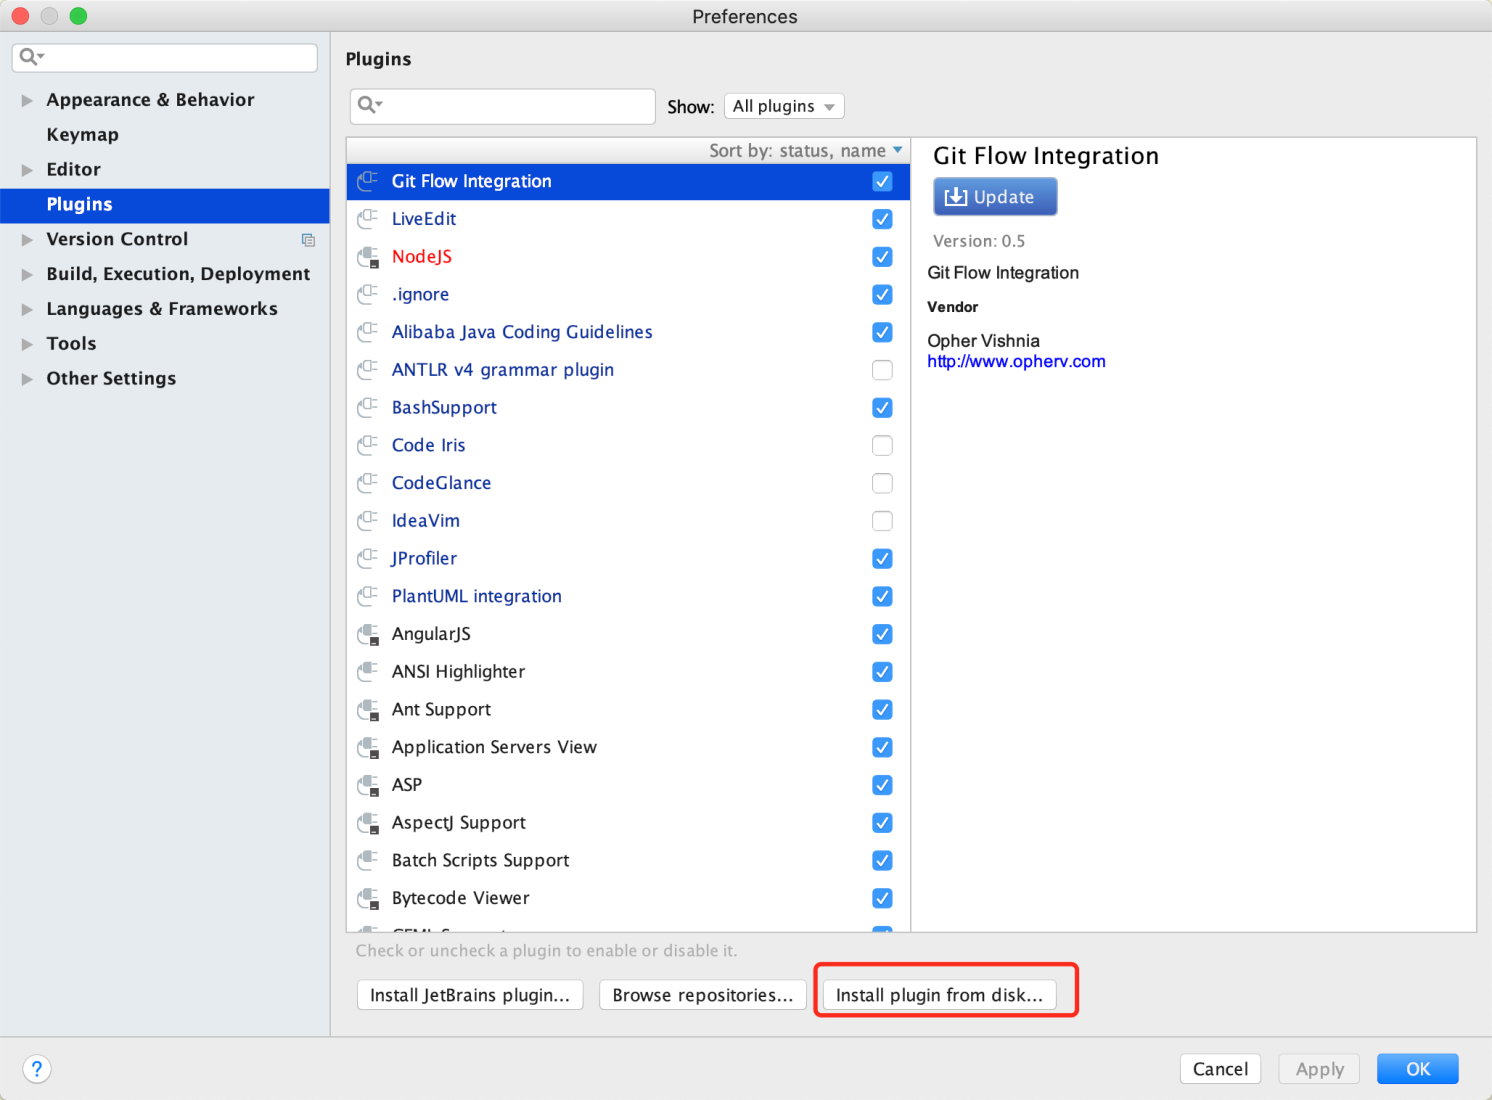Enable the ANTLR v4 grammar plugin checkbox
The width and height of the screenshot is (1492, 1100).
tap(882, 370)
